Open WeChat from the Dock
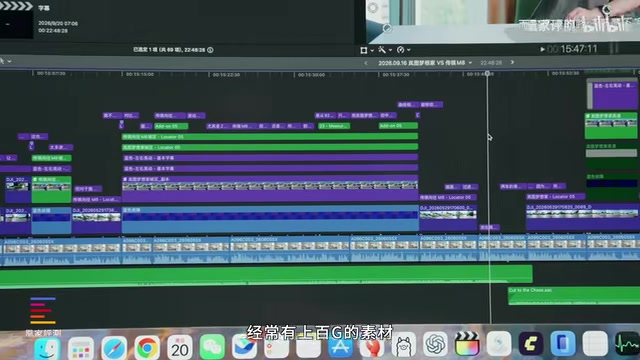The width and height of the screenshot is (640, 360). click(x=212, y=347)
